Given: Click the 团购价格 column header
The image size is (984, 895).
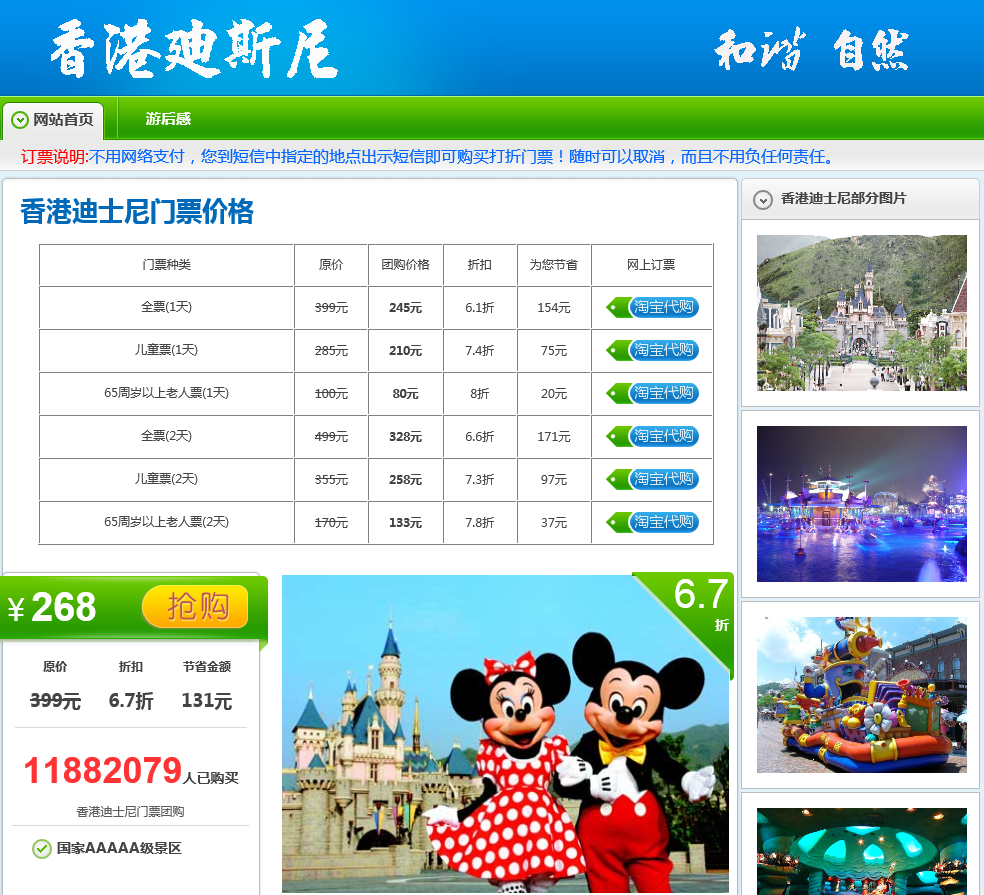Looking at the screenshot, I should tap(405, 265).
